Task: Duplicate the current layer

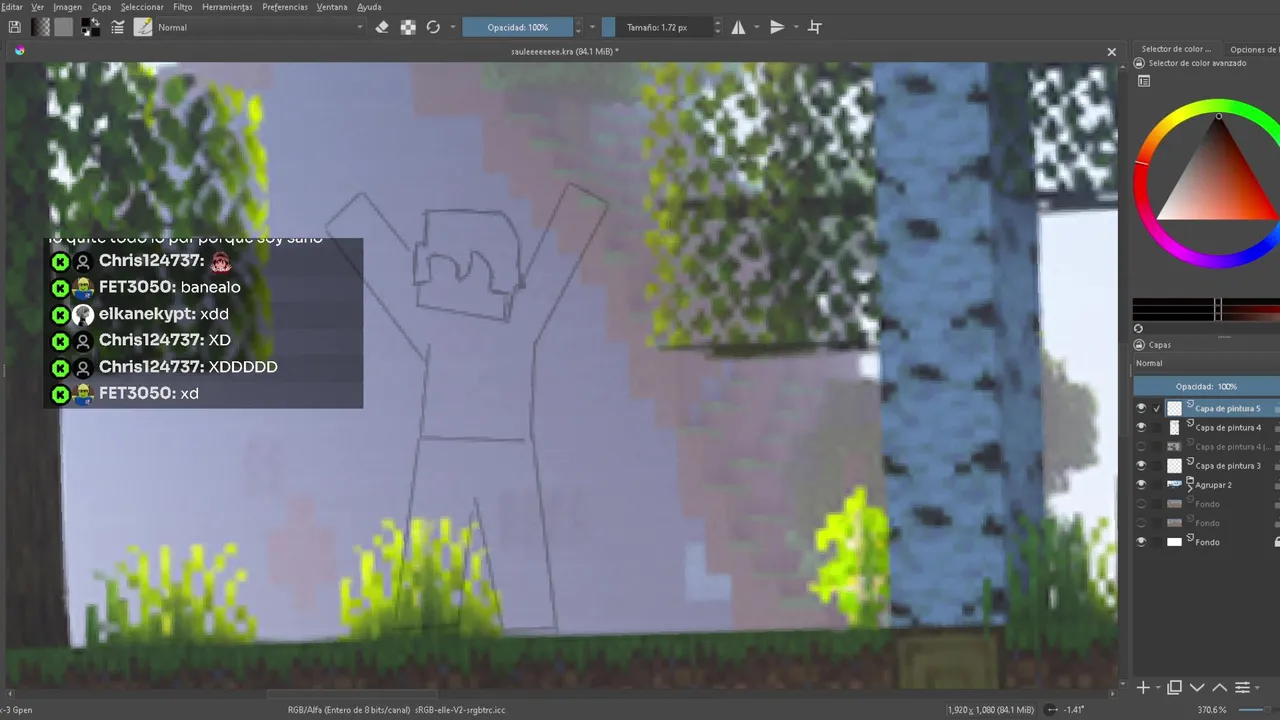Action: pyautogui.click(x=1175, y=687)
